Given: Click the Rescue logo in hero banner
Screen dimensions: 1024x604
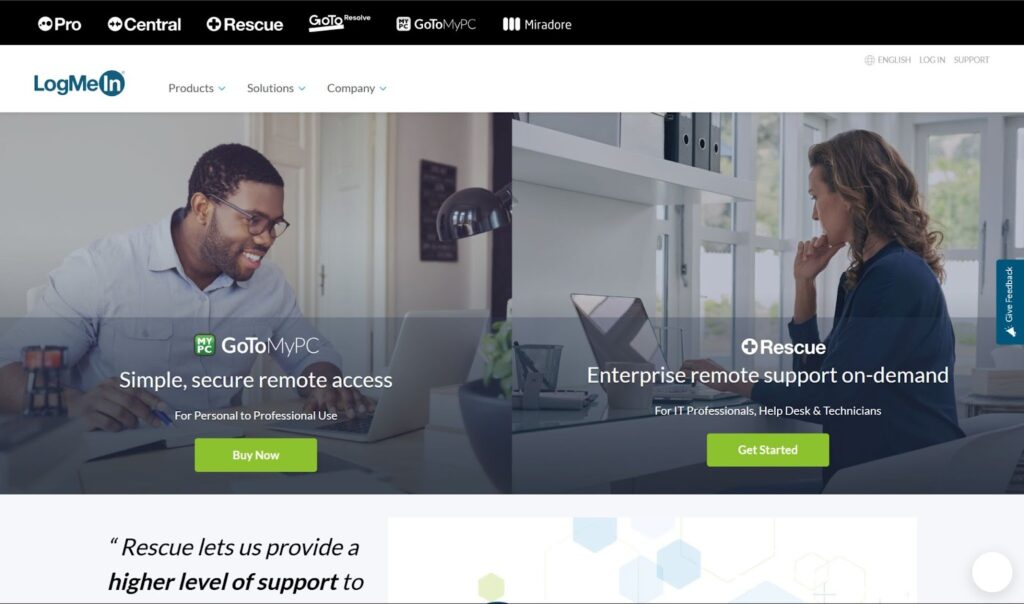Looking at the screenshot, I should [783, 347].
